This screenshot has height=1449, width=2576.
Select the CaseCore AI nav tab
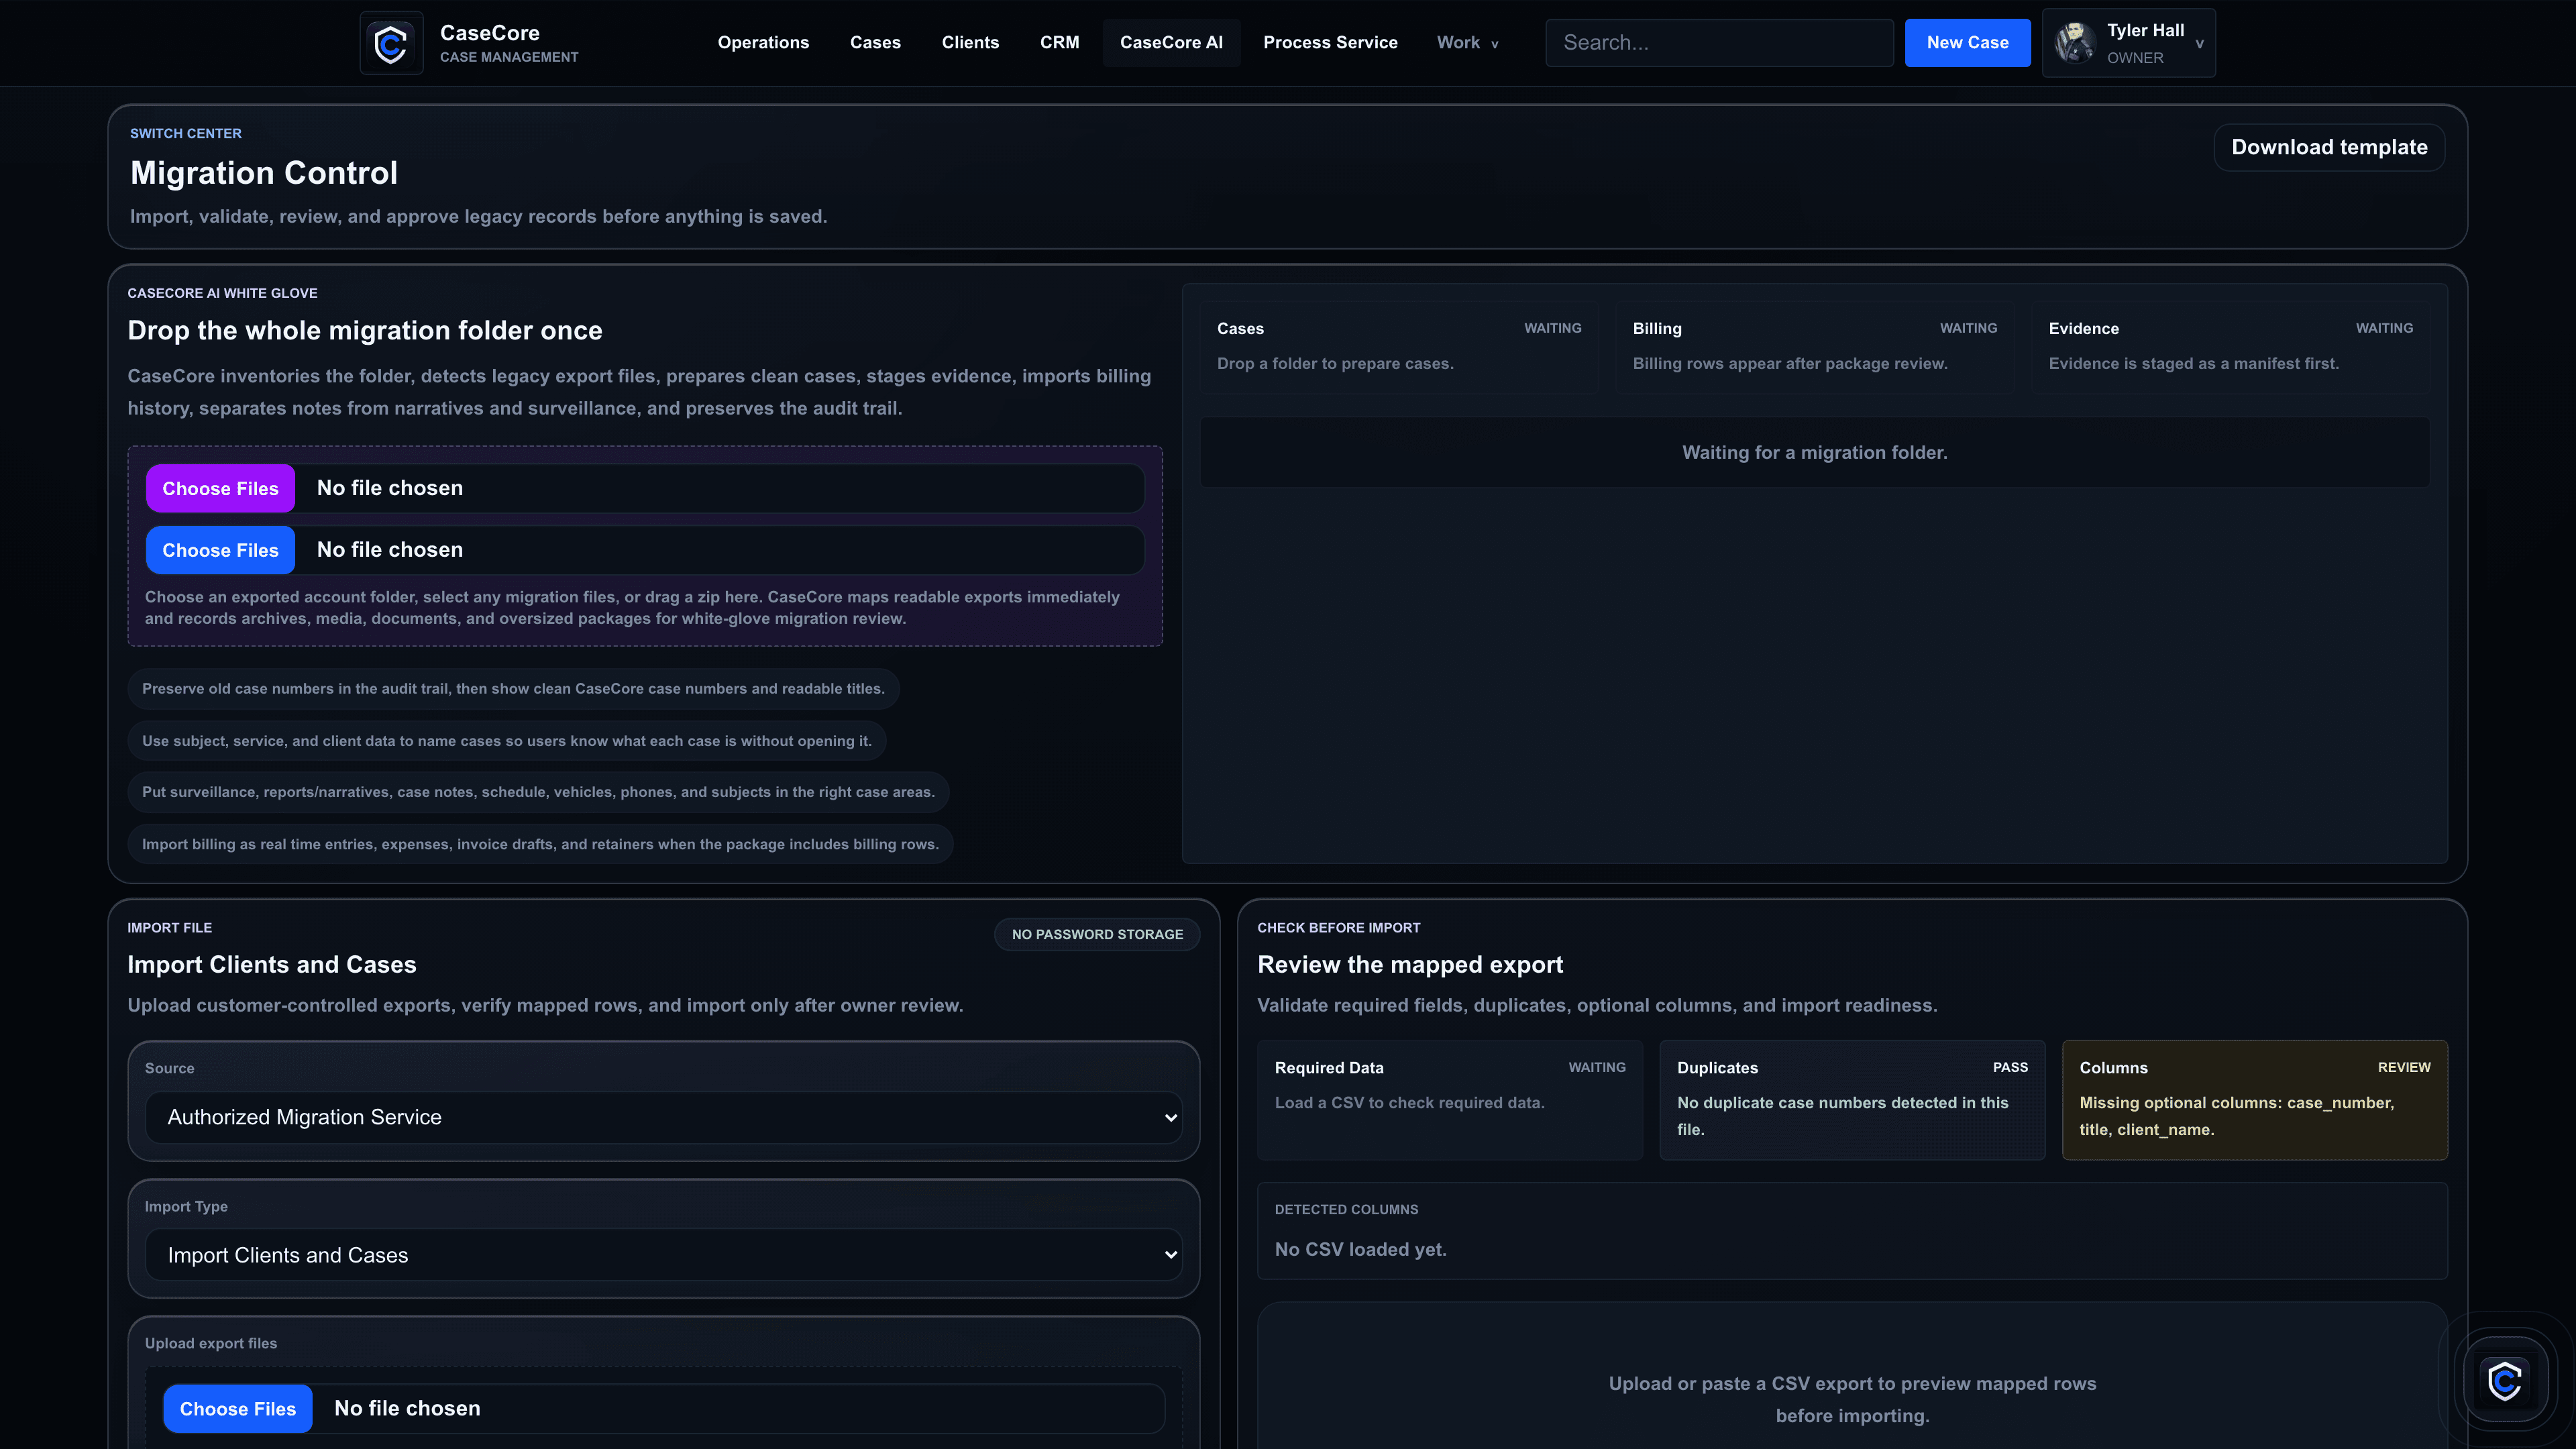(1171, 43)
